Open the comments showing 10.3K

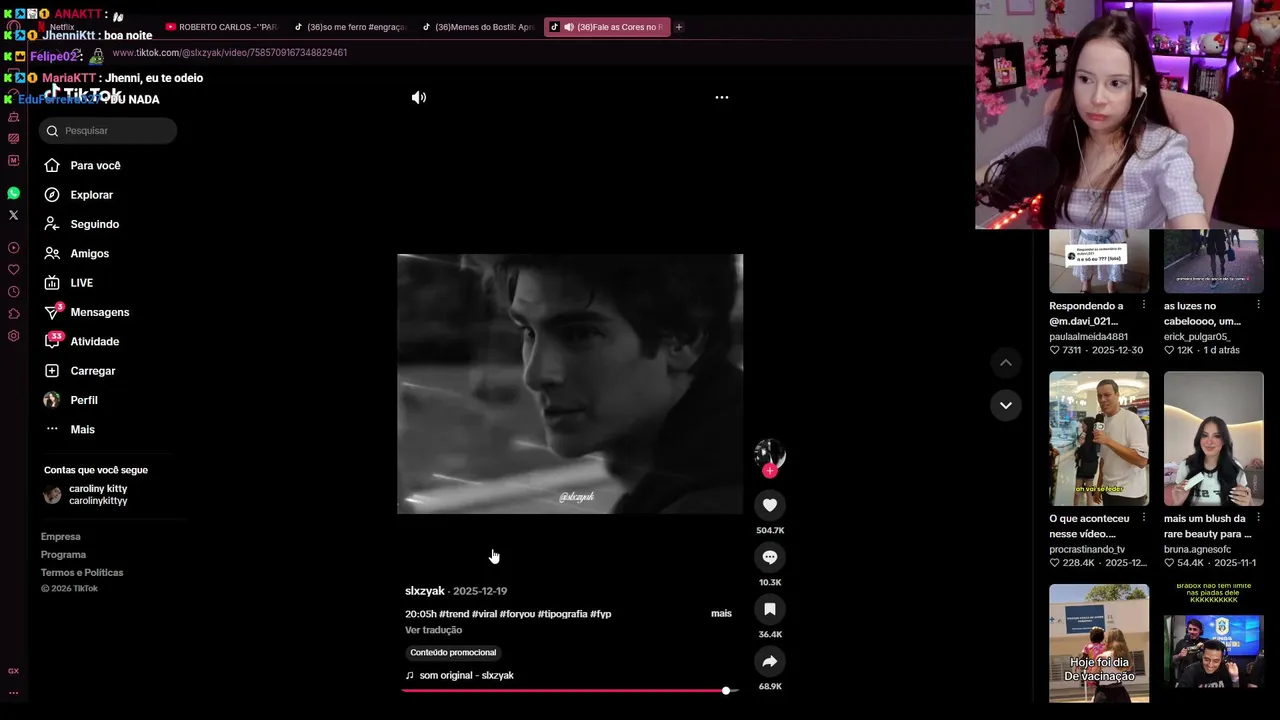770,557
